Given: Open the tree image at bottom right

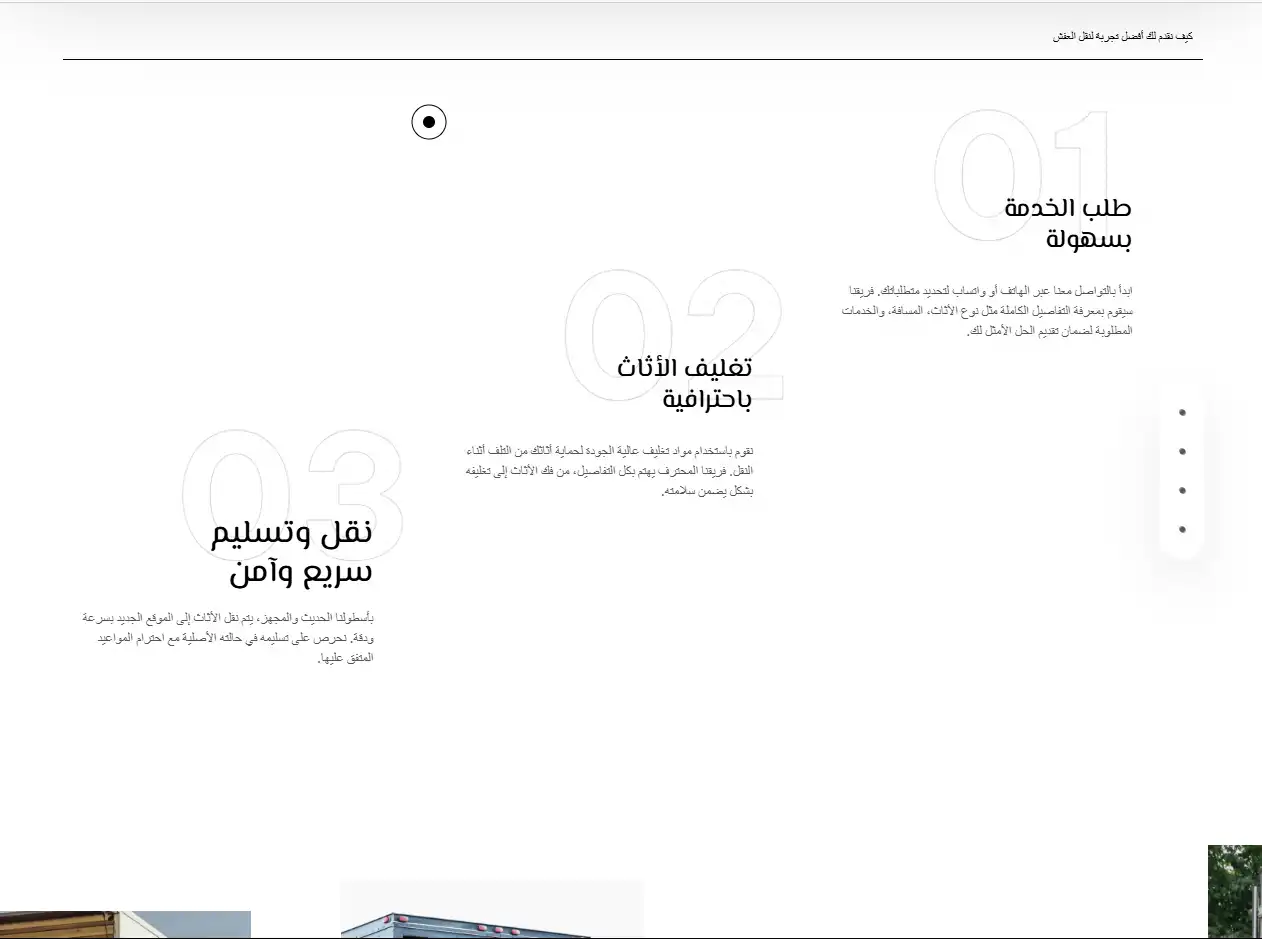Looking at the screenshot, I should (x=1234, y=891).
